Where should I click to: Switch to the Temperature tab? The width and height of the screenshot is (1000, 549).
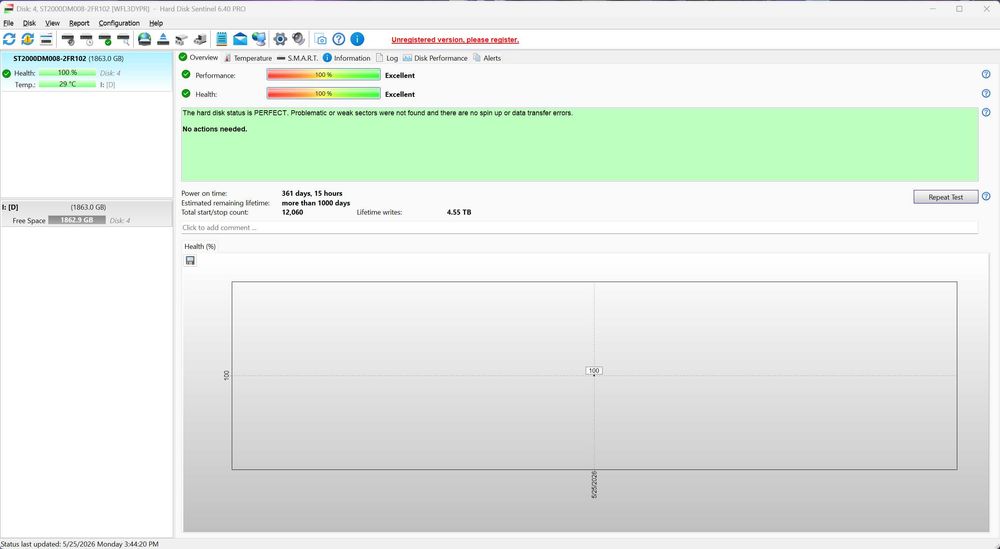pyautogui.click(x=247, y=58)
